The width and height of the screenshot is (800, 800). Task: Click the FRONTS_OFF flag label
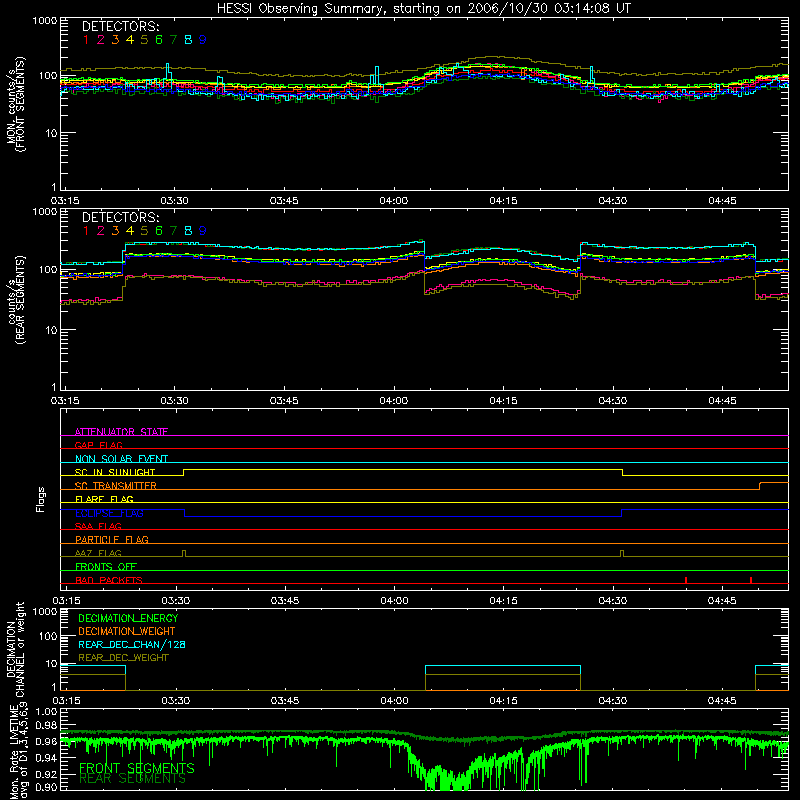click(x=106, y=566)
